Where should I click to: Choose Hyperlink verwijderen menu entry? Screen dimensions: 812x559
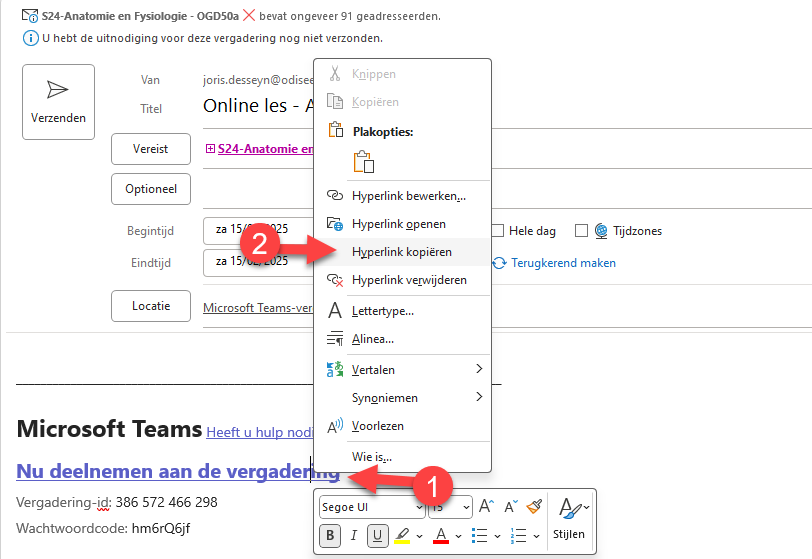402,280
